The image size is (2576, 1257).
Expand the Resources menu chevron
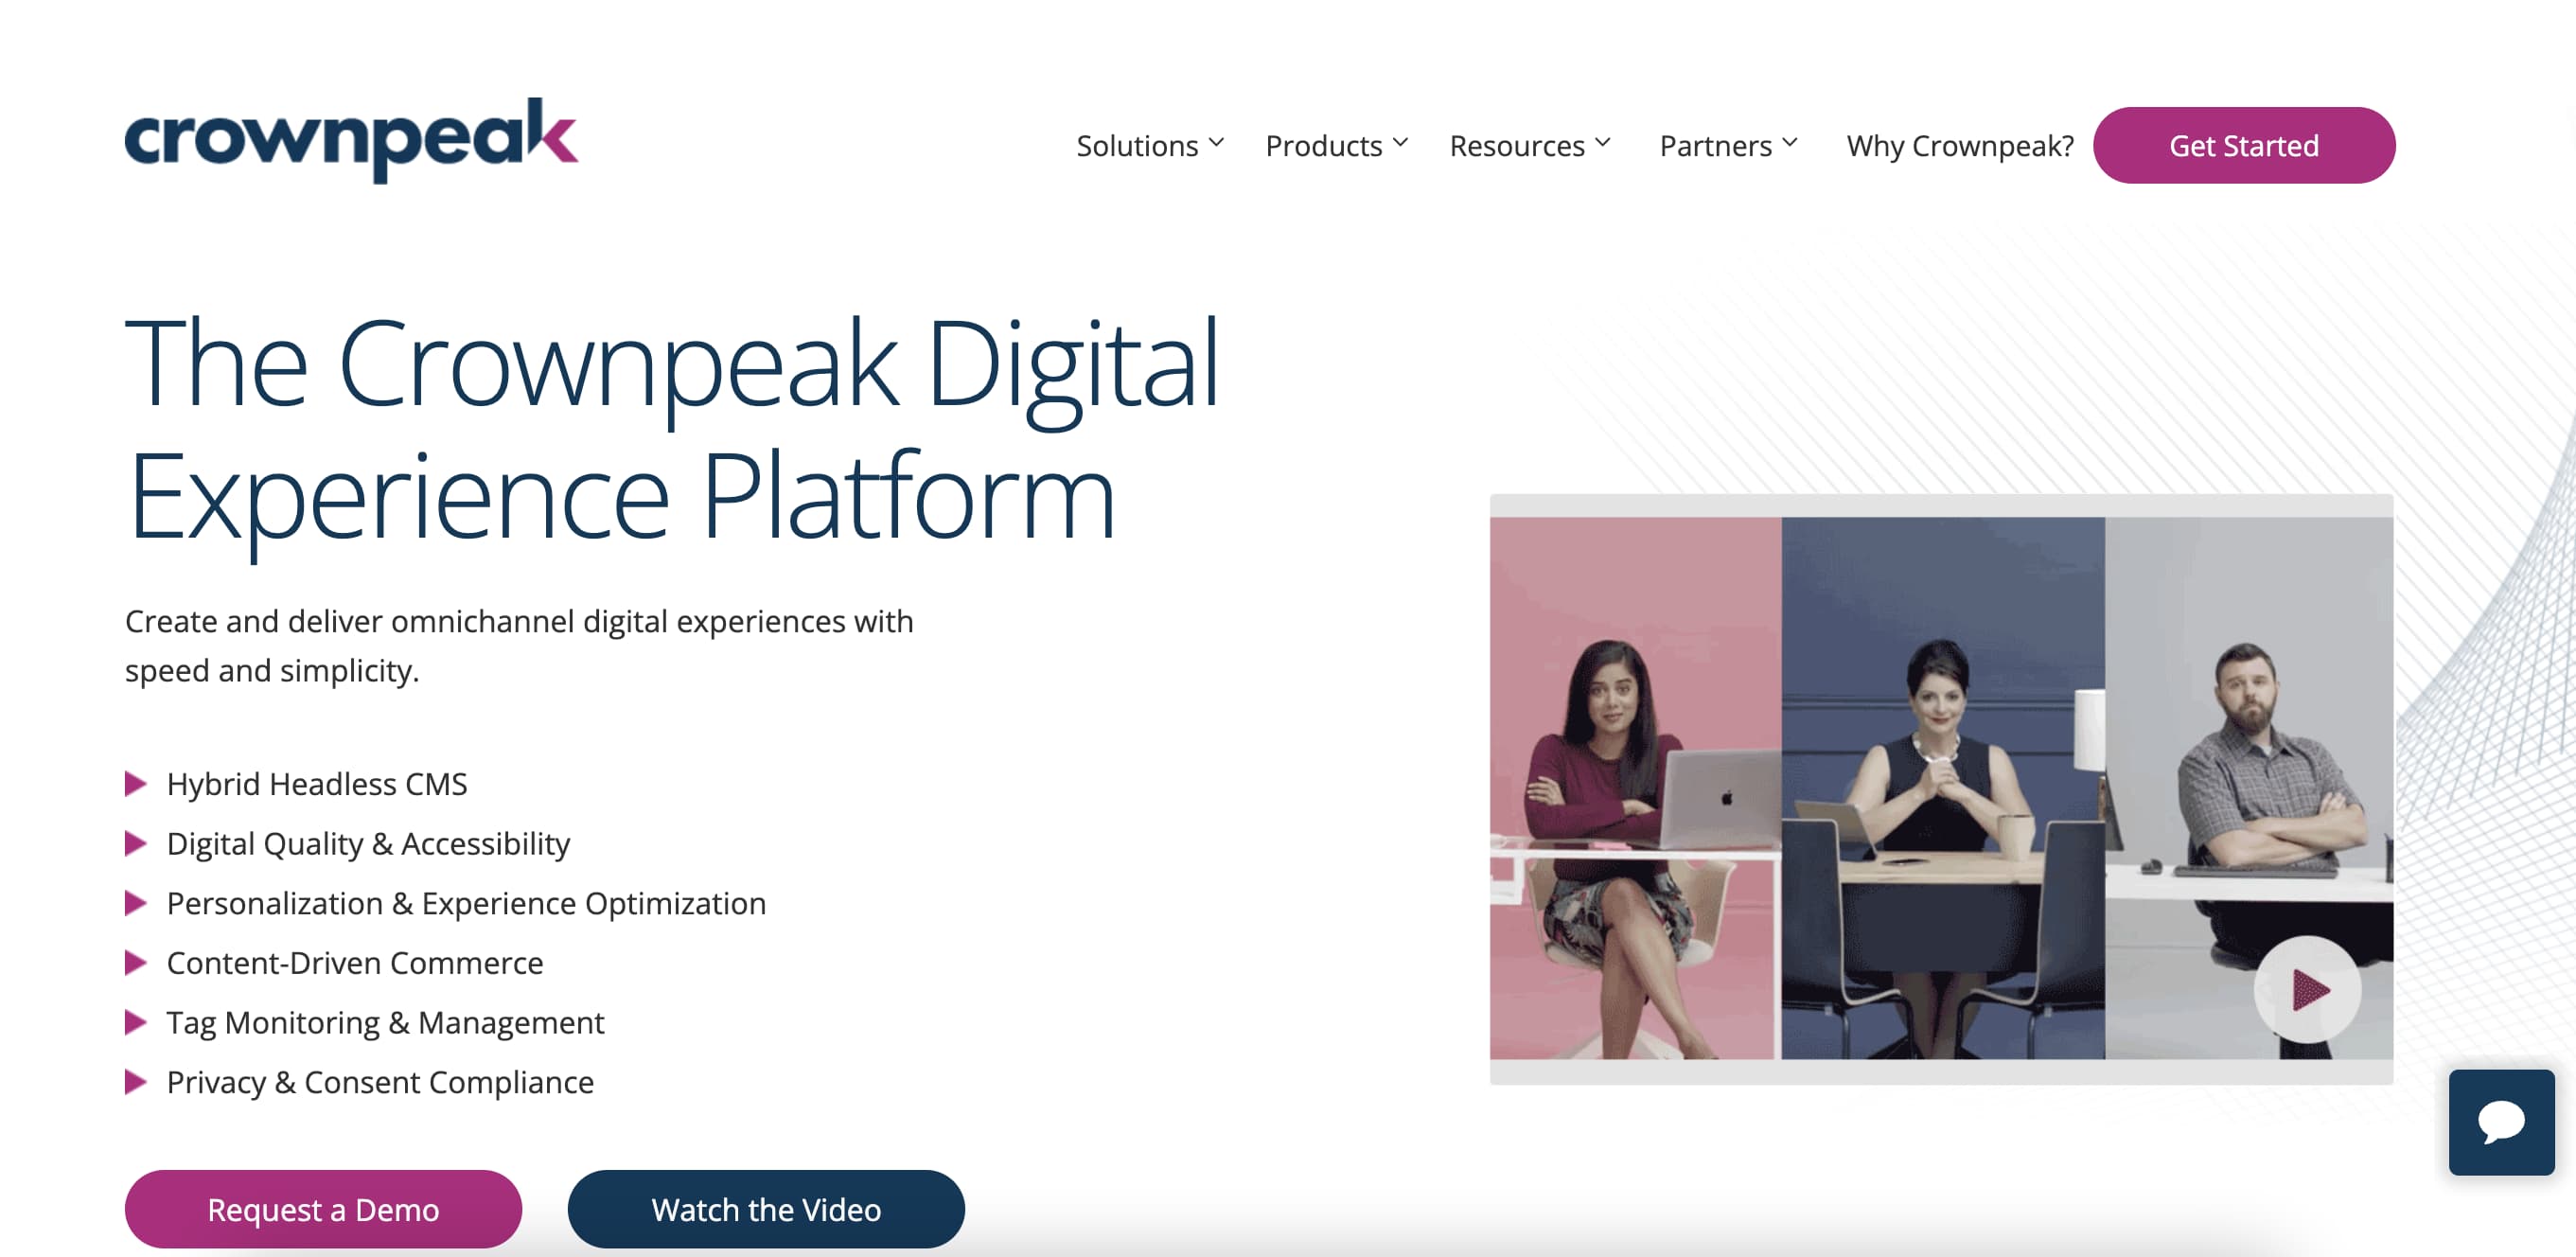pyautogui.click(x=1602, y=143)
